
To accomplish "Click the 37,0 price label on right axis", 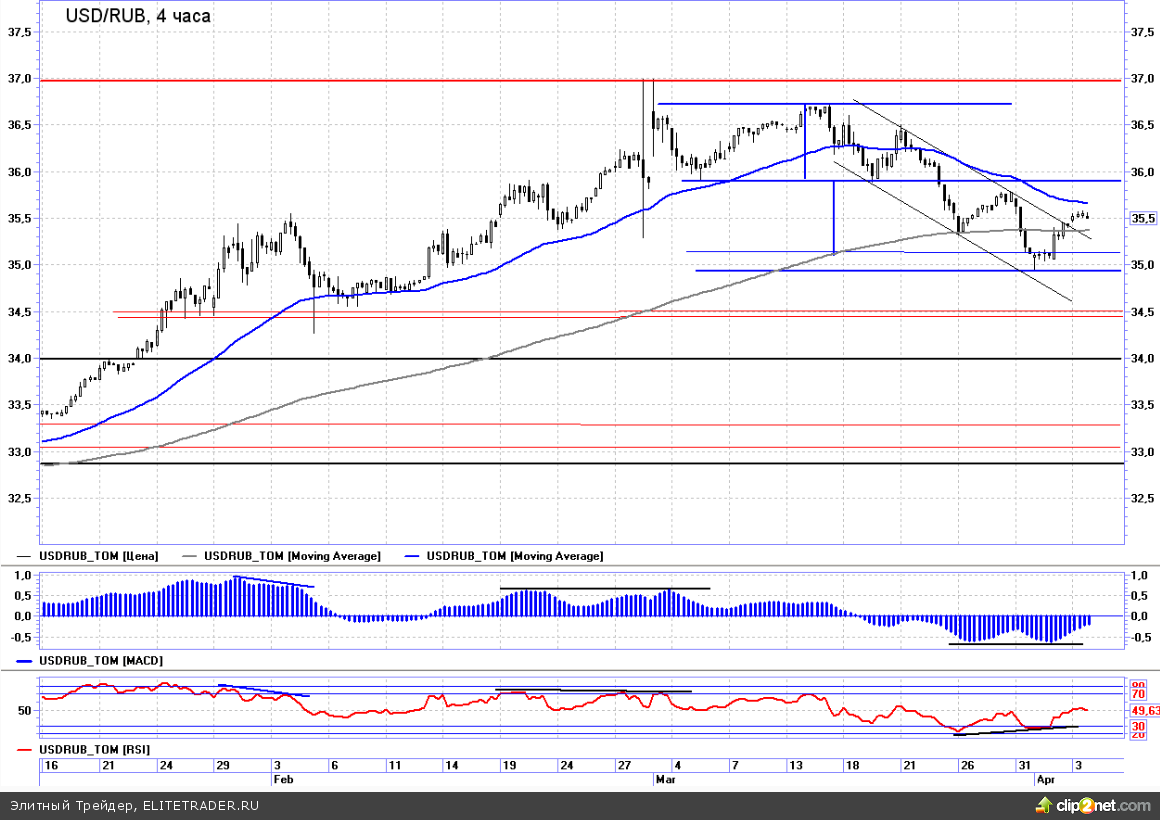I will click(1141, 79).
